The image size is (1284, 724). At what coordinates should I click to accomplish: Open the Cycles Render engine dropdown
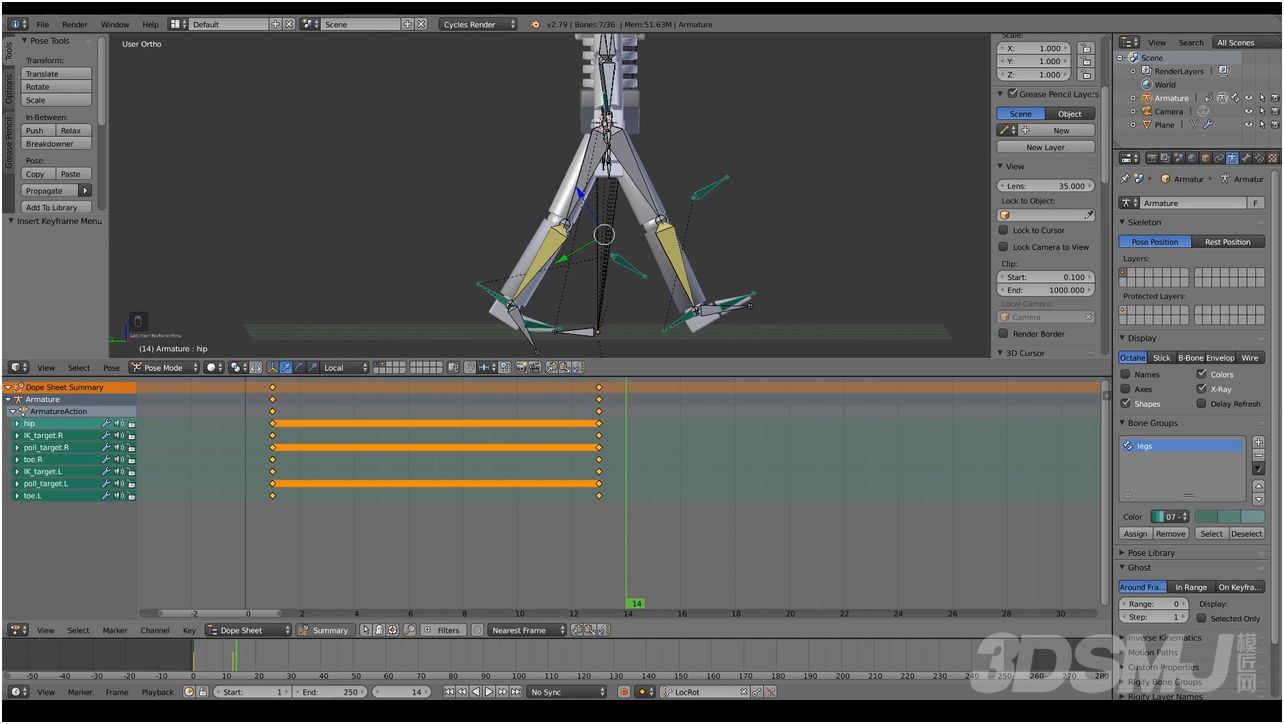point(479,24)
